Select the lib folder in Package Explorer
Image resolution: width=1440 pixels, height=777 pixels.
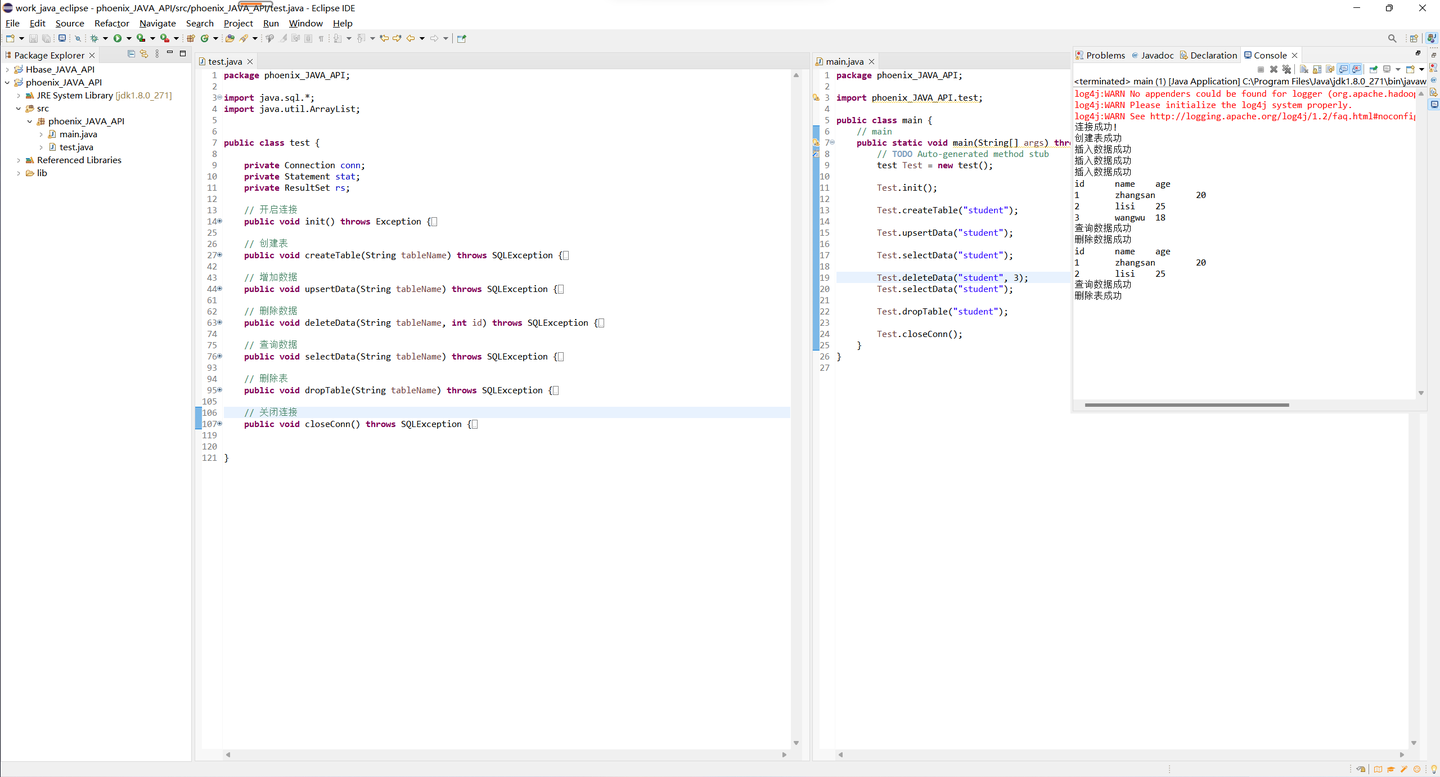(35, 173)
